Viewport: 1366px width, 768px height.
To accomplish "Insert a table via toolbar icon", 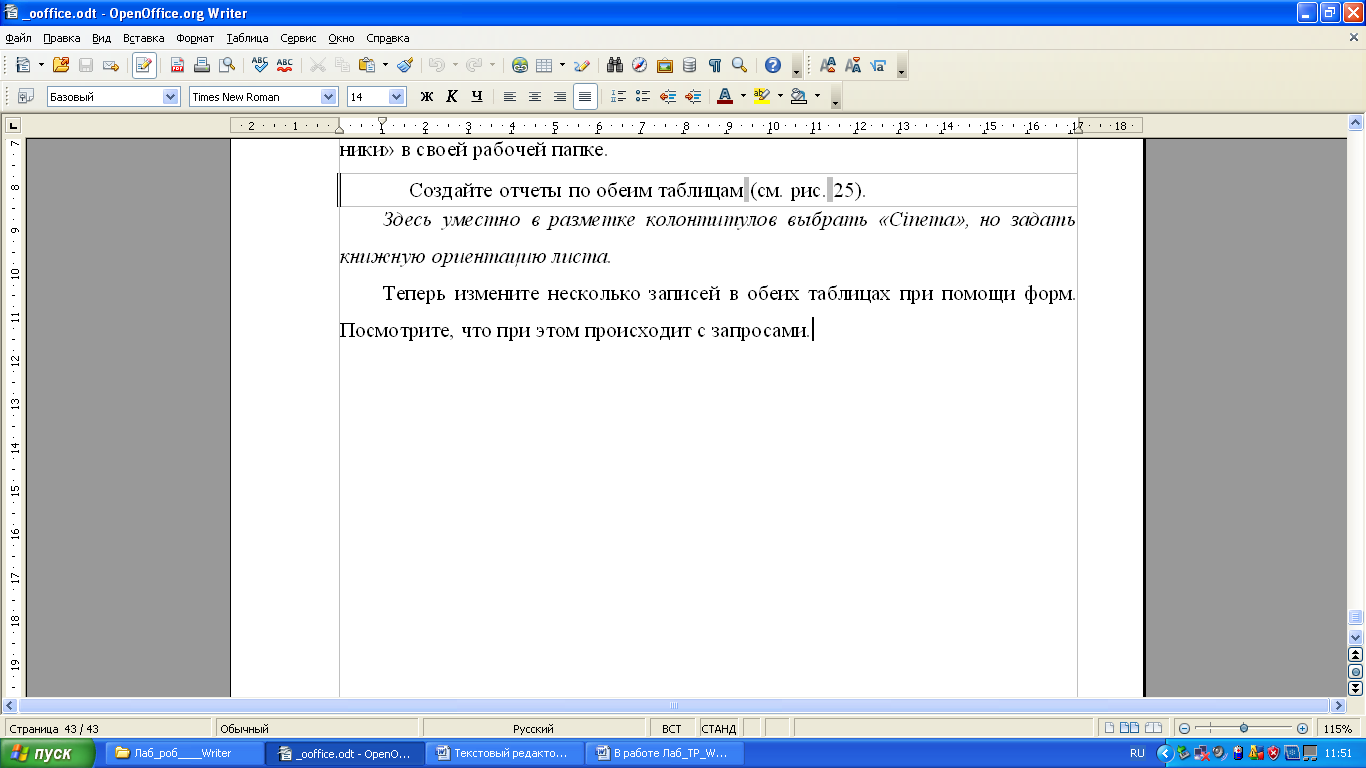I will click(544, 65).
